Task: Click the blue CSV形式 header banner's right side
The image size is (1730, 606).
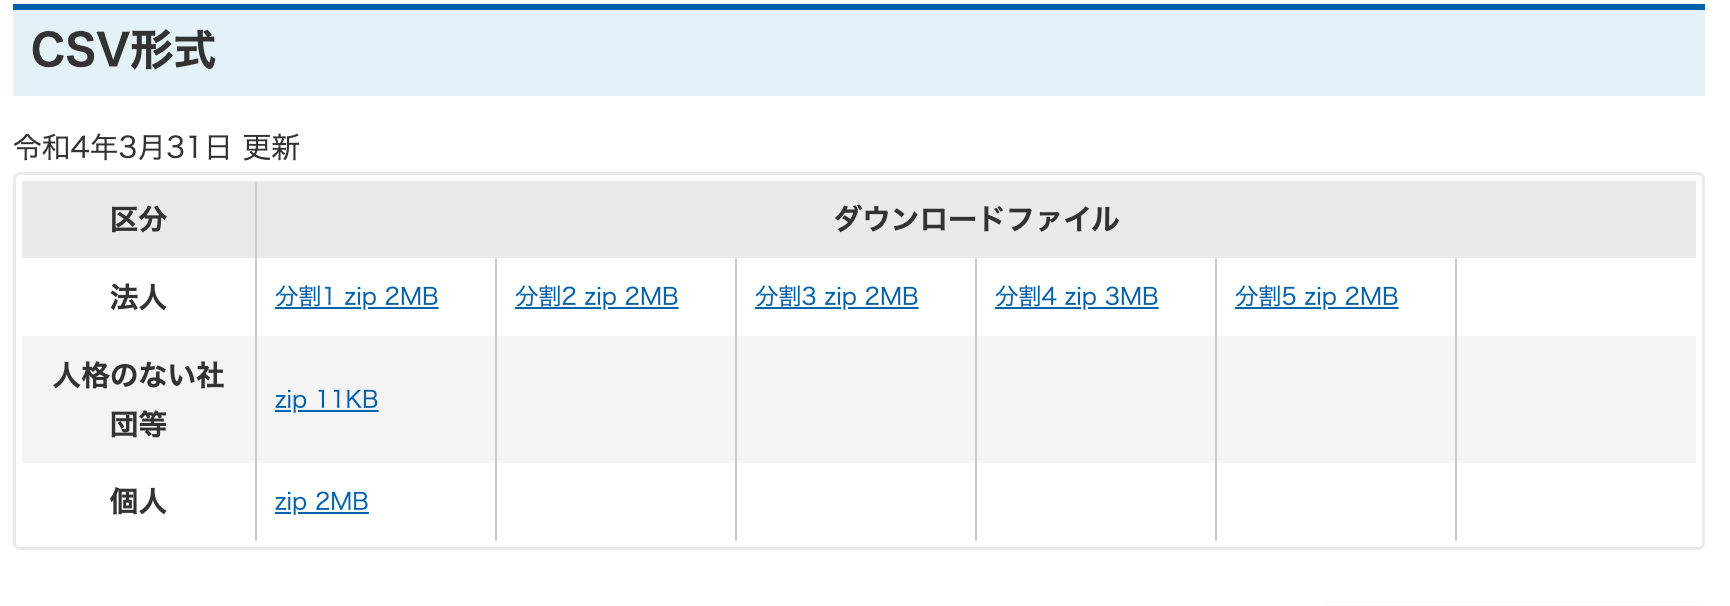Action: 1400,51
